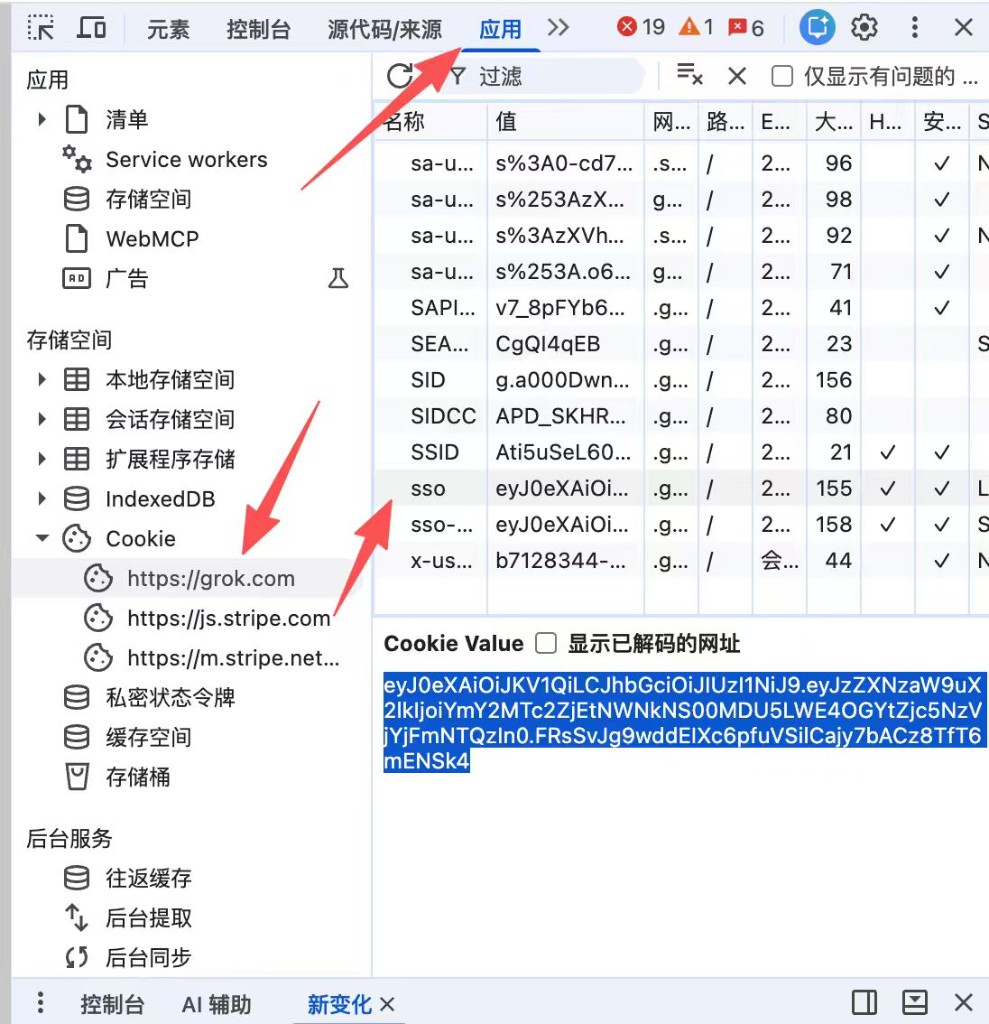Switch to AI 辅助 drawer tab
Screen dimensions: 989x1024
[x=217, y=1004]
